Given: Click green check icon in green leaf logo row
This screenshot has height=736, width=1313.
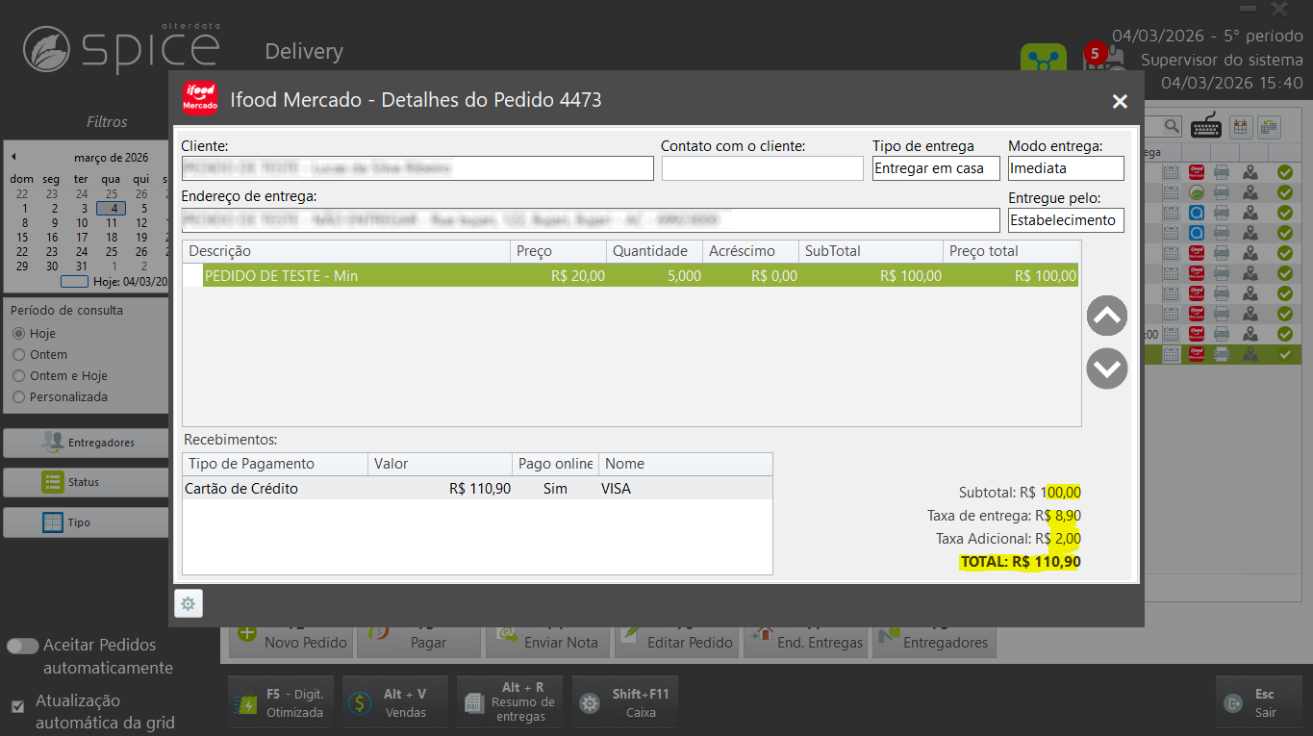Looking at the screenshot, I should pos(1285,193).
